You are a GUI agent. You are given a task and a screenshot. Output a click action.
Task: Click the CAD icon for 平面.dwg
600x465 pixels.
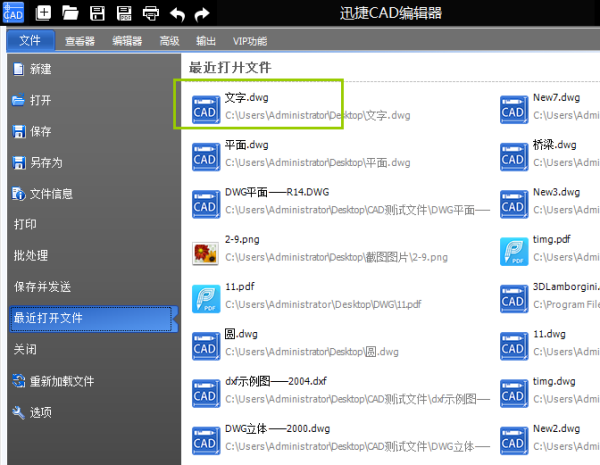(206, 157)
